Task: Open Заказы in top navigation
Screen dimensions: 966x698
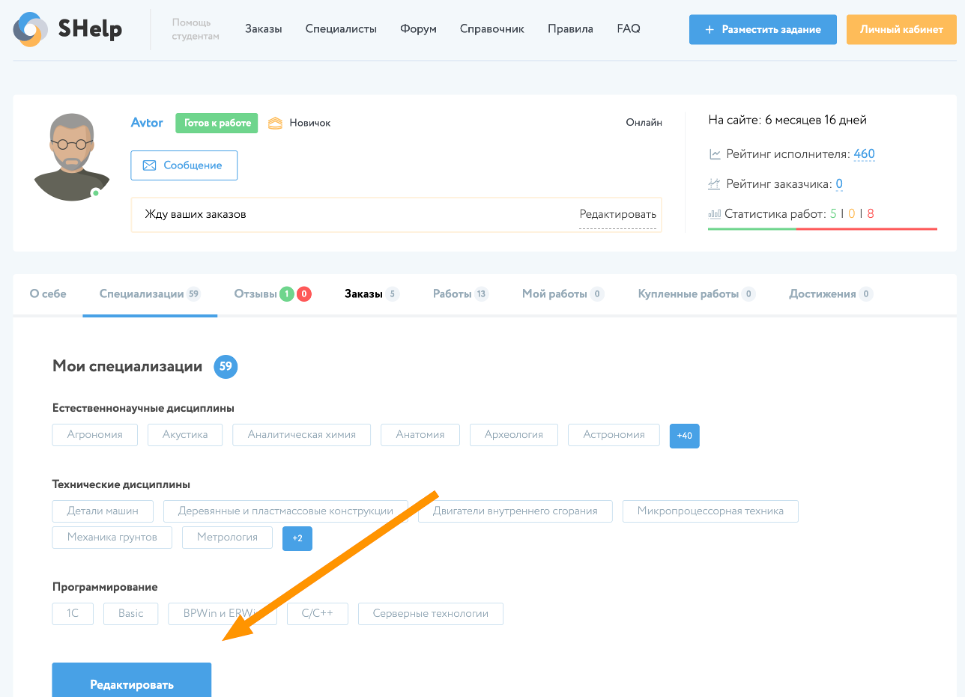Action: [x=263, y=29]
